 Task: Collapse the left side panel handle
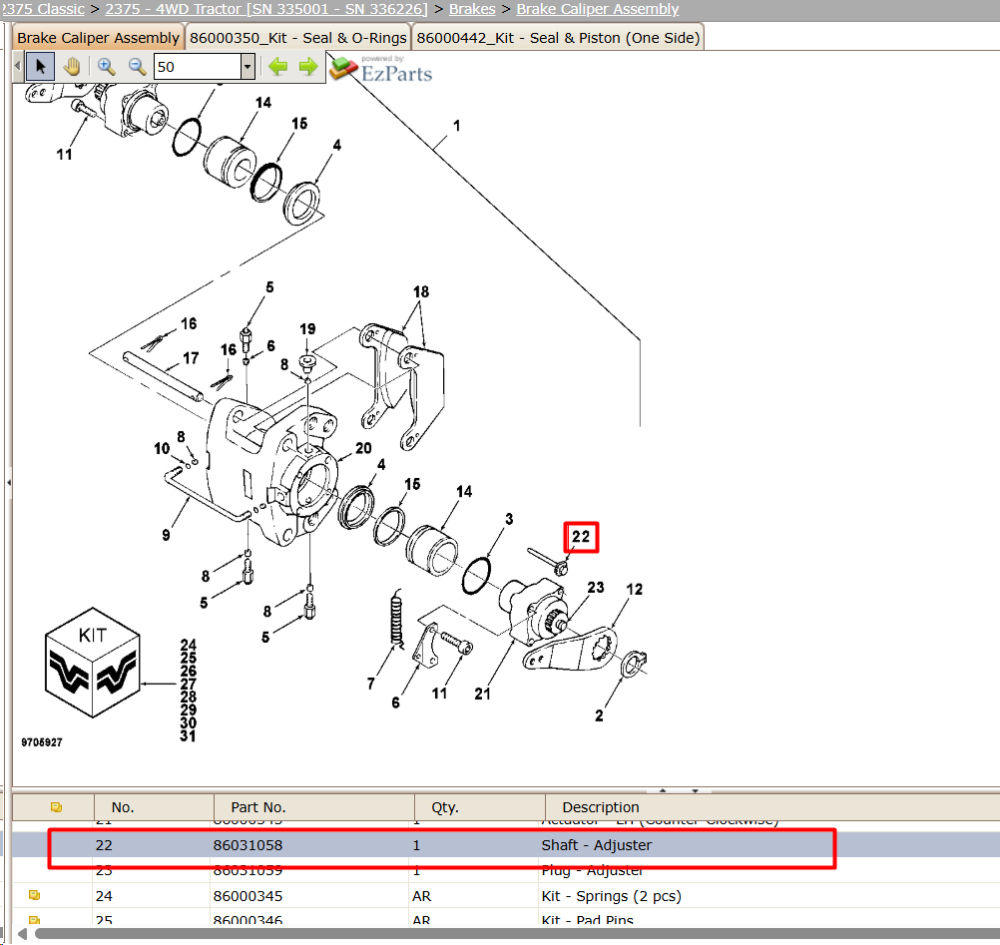click(x=8, y=483)
